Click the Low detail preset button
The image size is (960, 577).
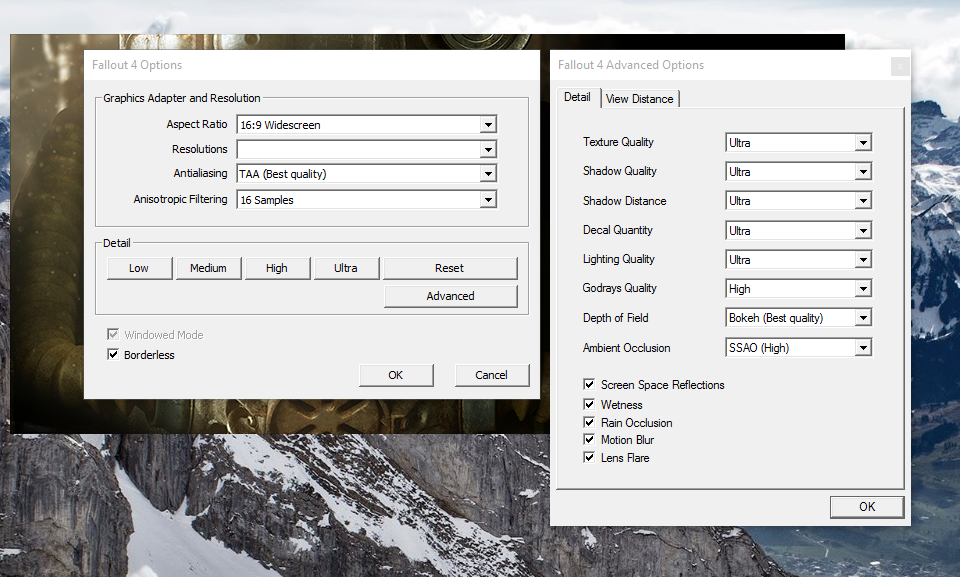[139, 268]
